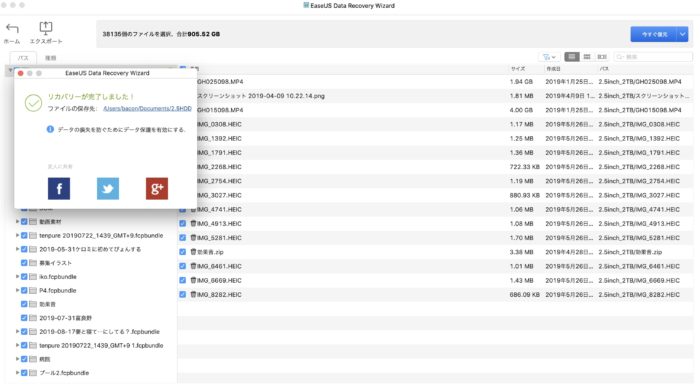Image resolution: width=700 pixels, height=392 pixels.
Task: Click the エクスポート export icon
Action: 46,28
